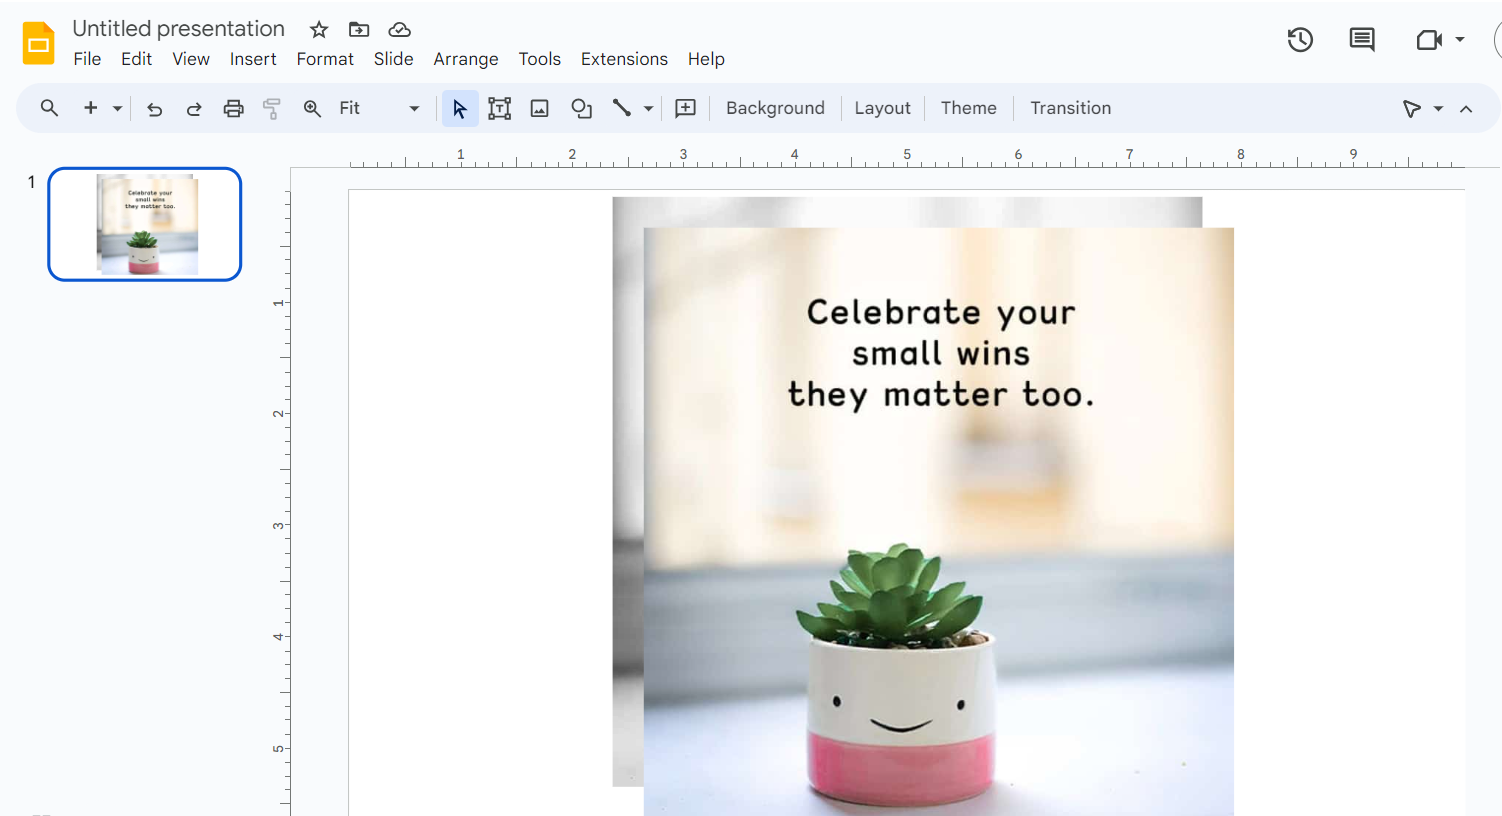Image resolution: width=1502 pixels, height=816 pixels.
Task: Click the undo arrow icon
Action: pos(154,109)
